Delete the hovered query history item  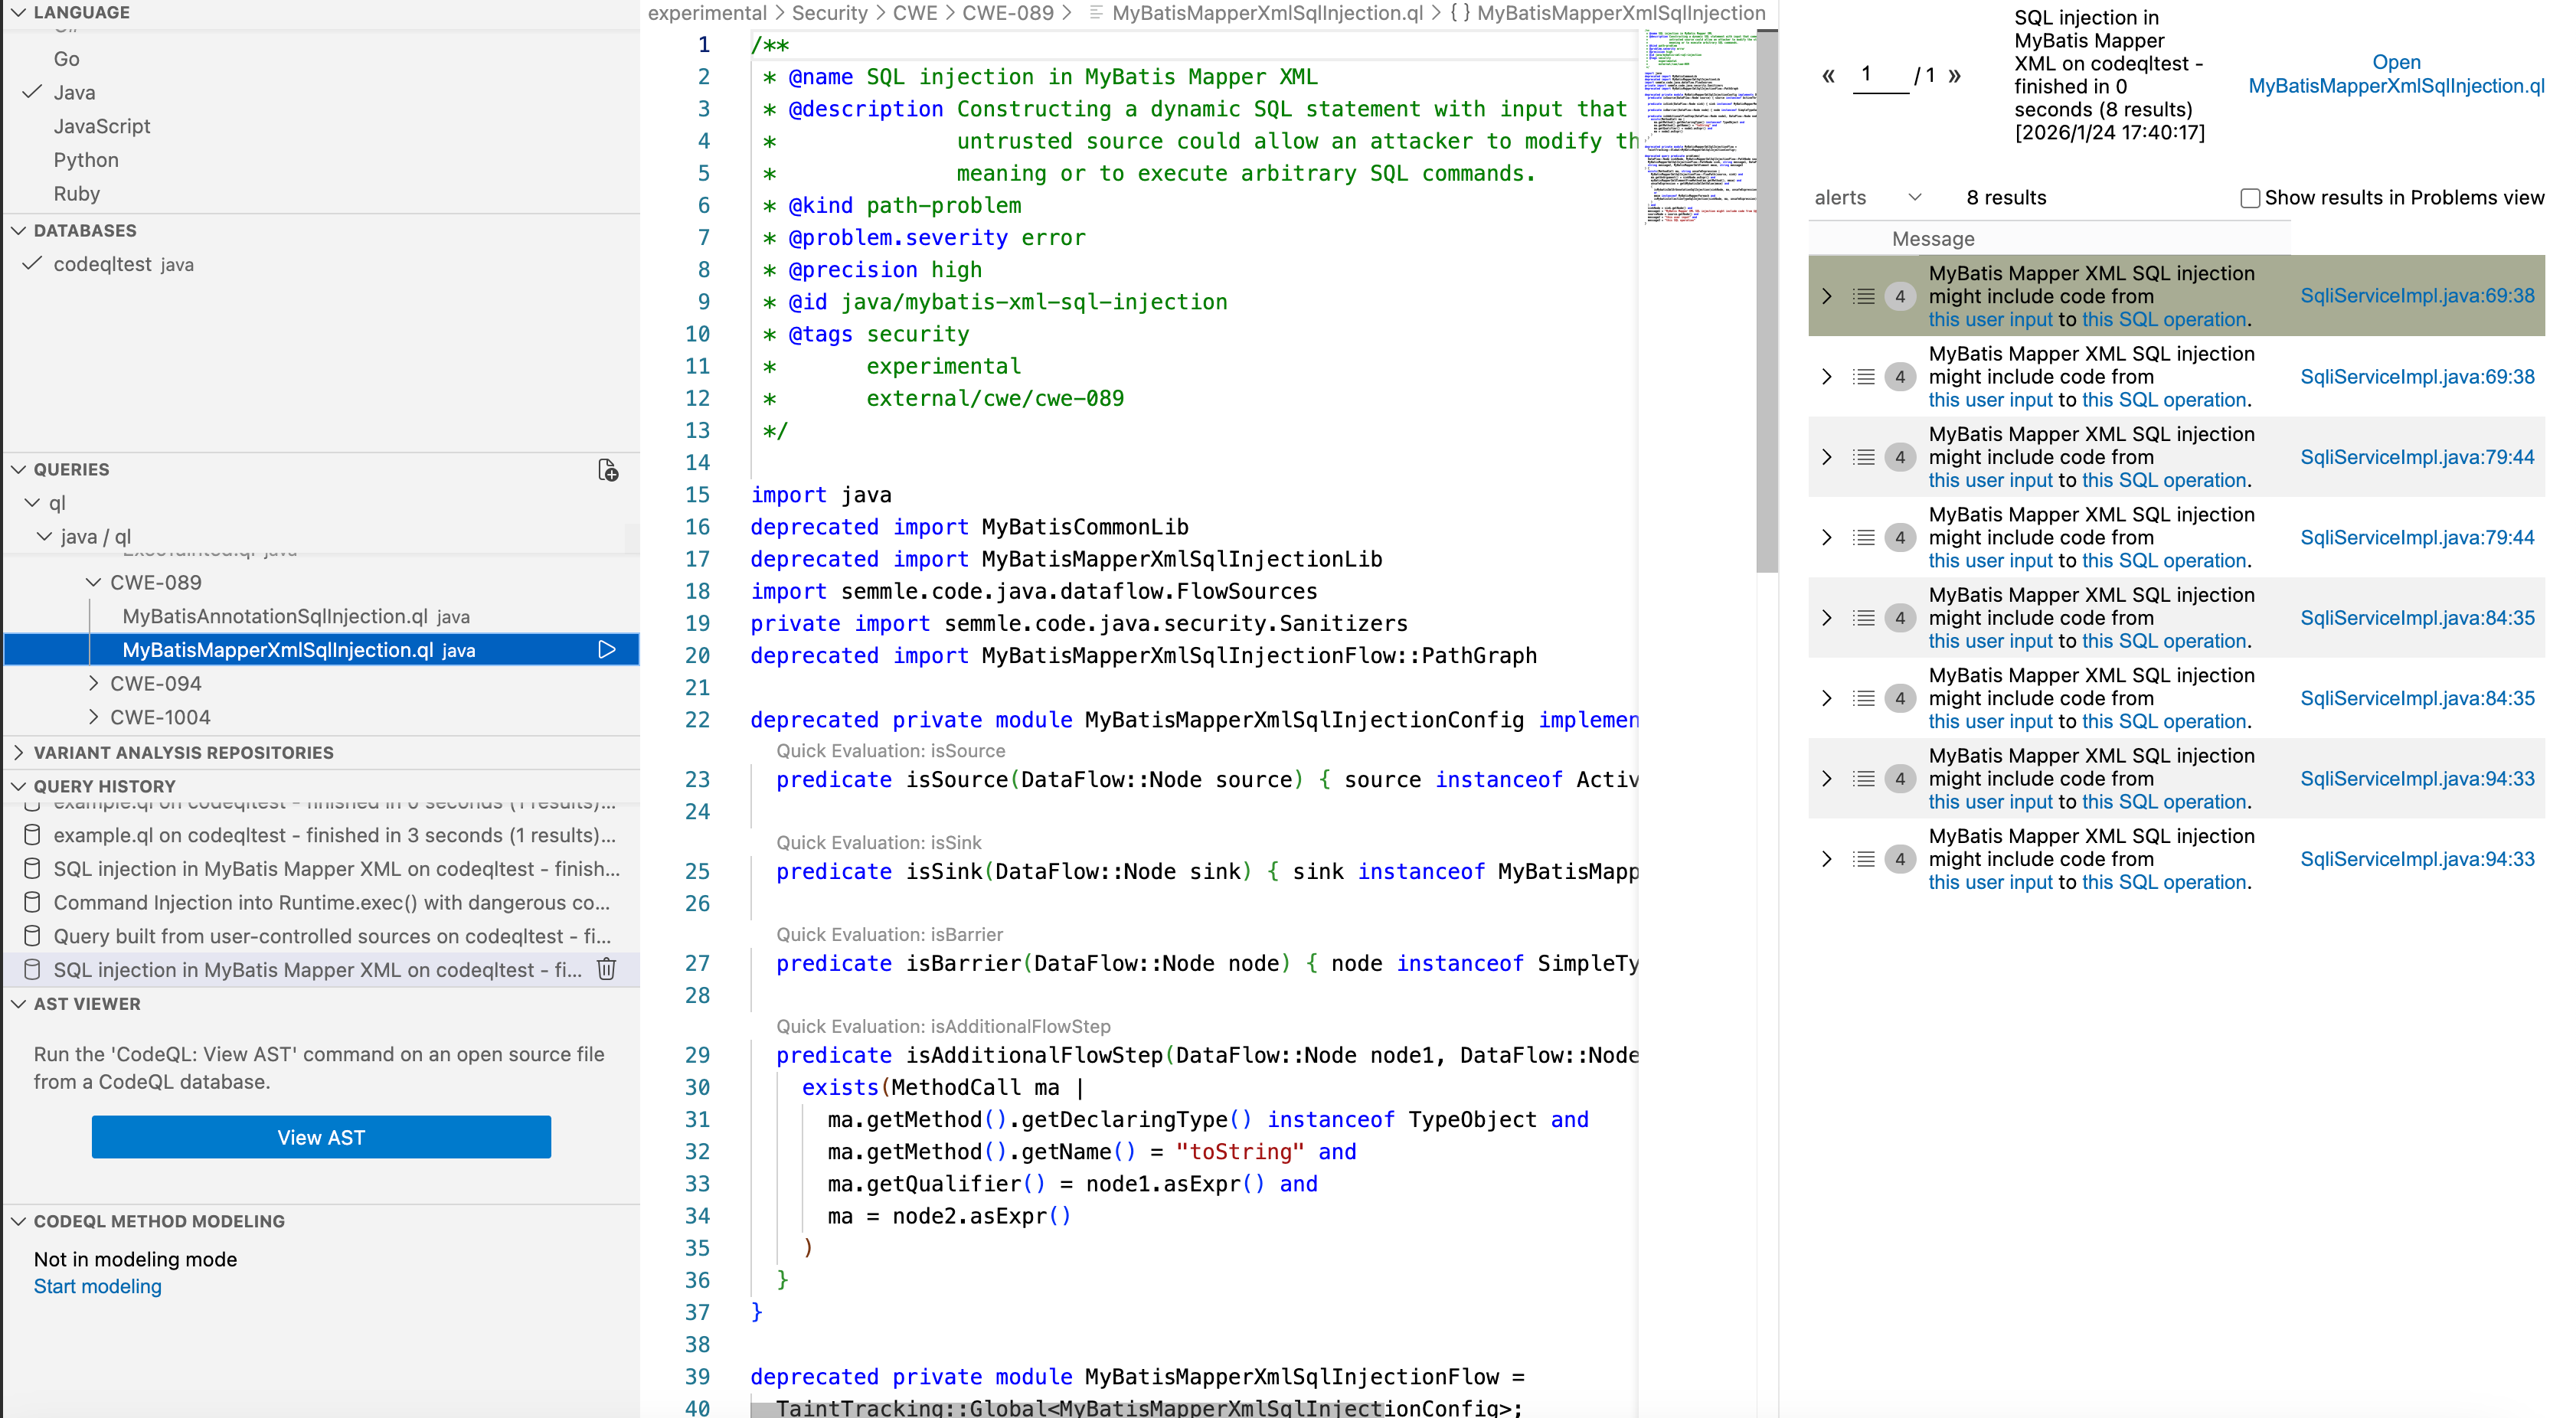click(606, 969)
